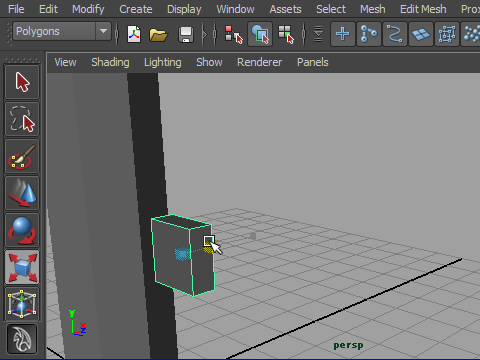Screen dimensions: 480x360
Task: Open the Select menu
Action: point(331,9)
